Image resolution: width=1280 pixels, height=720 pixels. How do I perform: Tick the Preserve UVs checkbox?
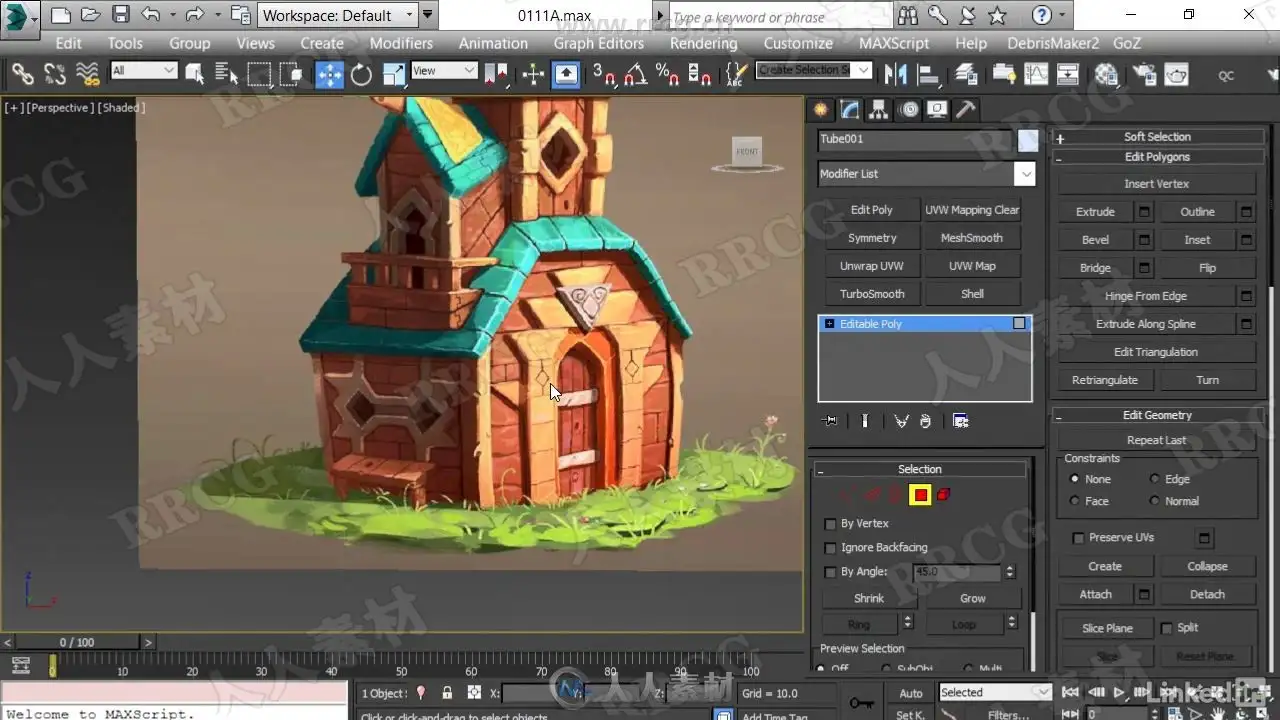(1078, 538)
